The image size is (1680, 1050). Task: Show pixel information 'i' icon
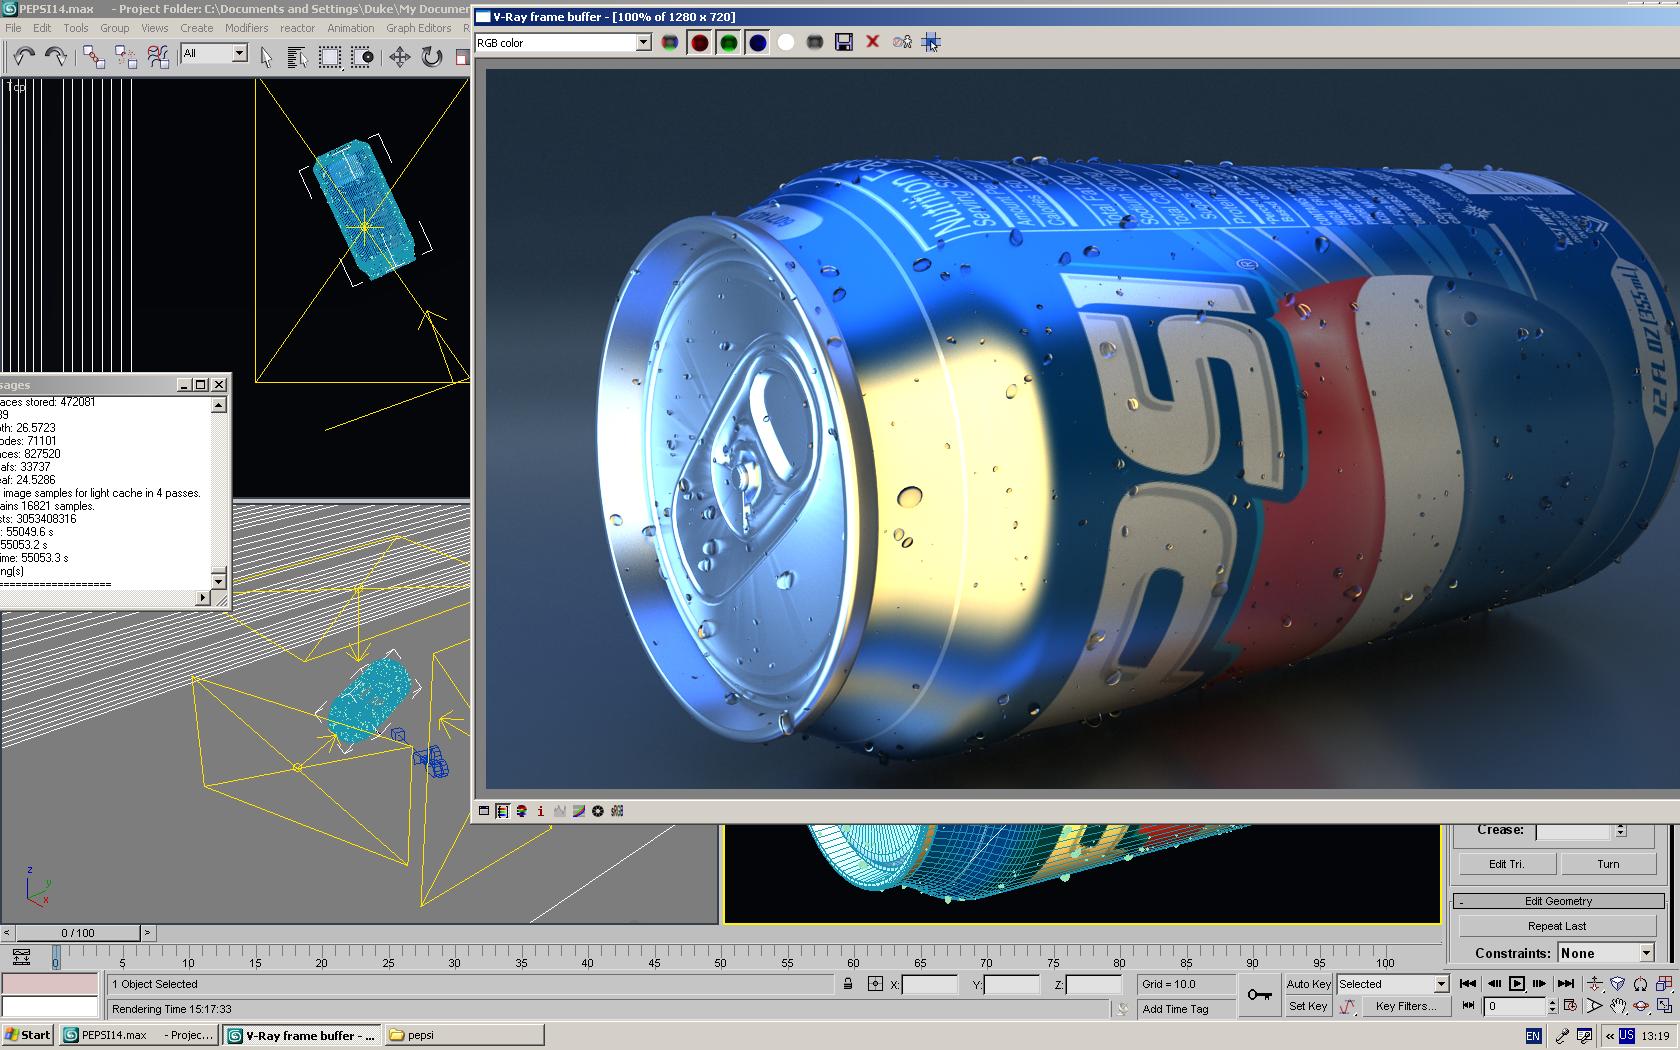click(x=541, y=811)
